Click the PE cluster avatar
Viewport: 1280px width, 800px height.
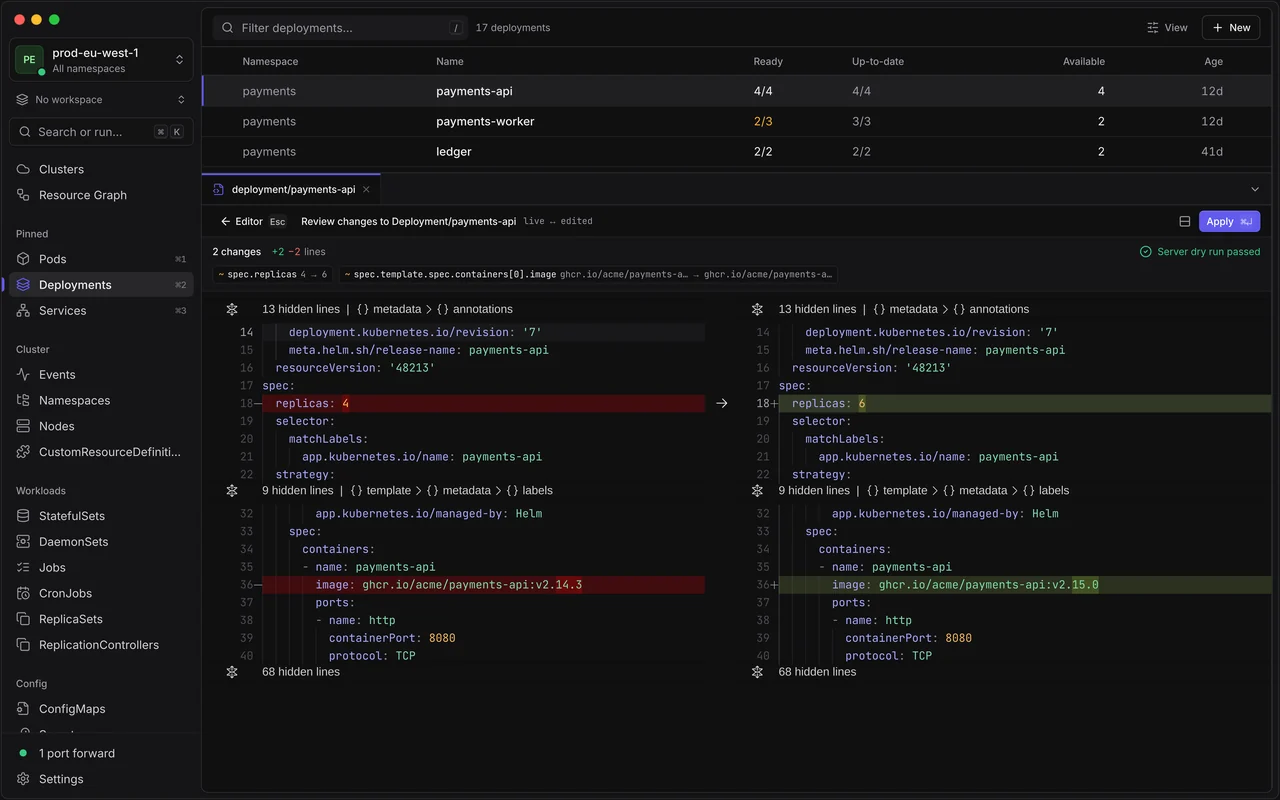click(x=29, y=60)
